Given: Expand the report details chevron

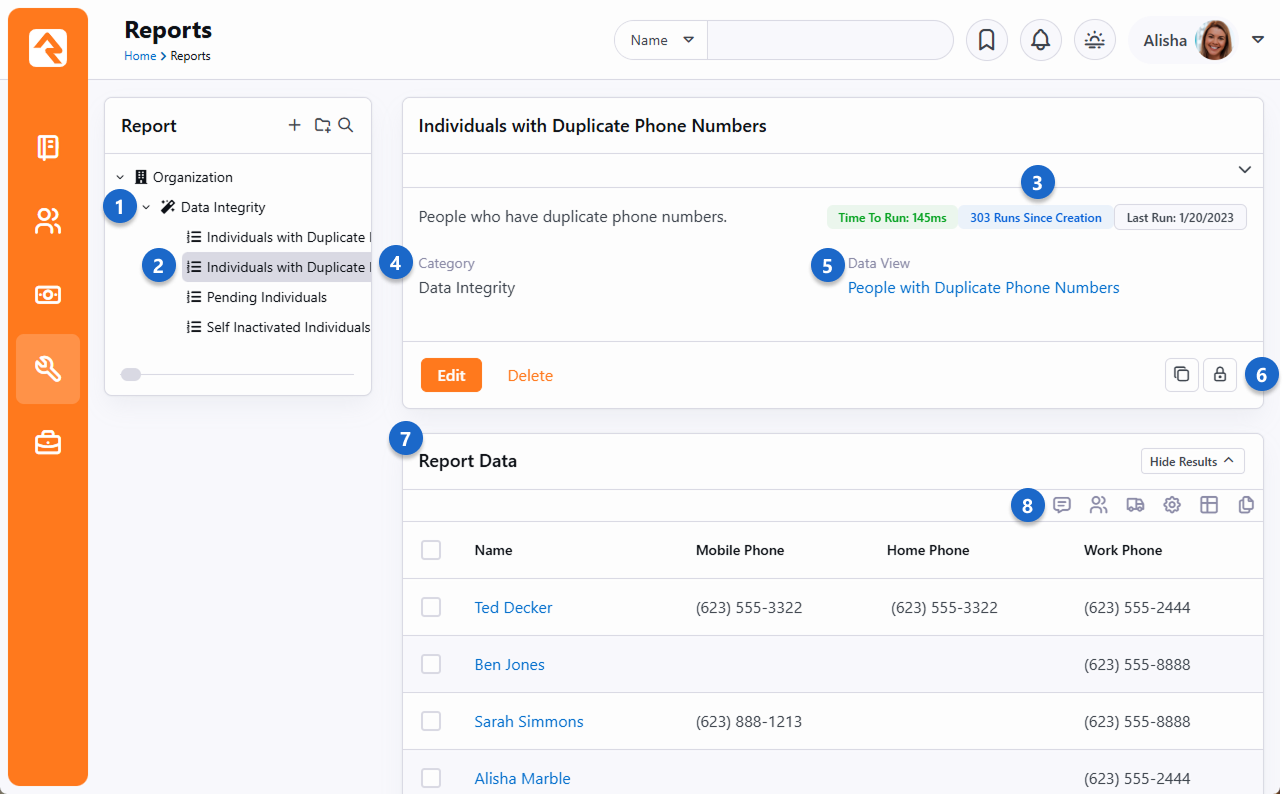Looking at the screenshot, I should [1244, 169].
